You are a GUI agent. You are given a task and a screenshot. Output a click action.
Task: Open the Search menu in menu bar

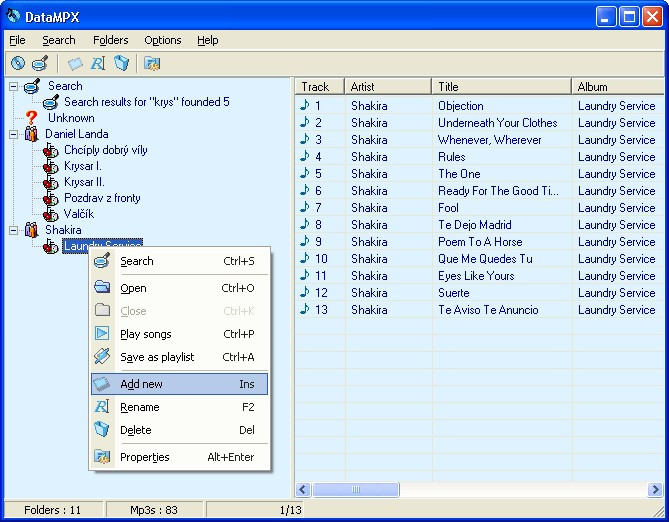[x=58, y=40]
